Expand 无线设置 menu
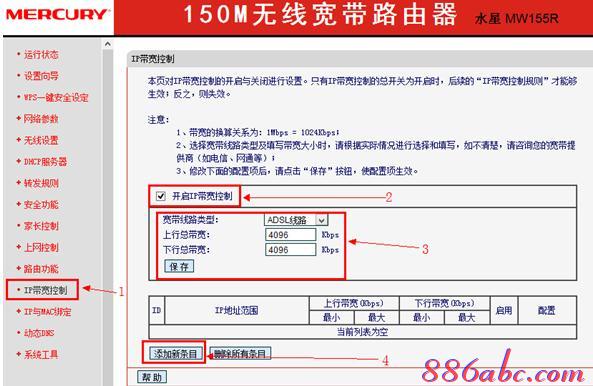 click(x=41, y=140)
